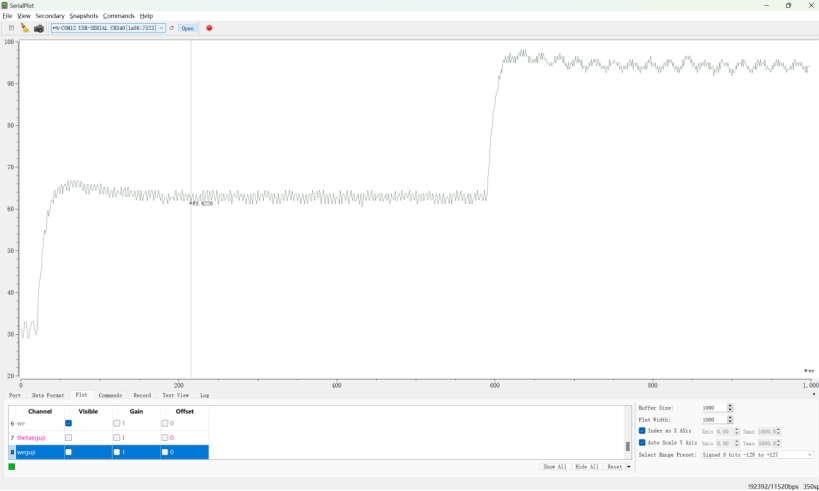This screenshot has height=491, width=819.
Task: Click the SerialPlot application icon in the title bar
Action: (x=5, y=5)
